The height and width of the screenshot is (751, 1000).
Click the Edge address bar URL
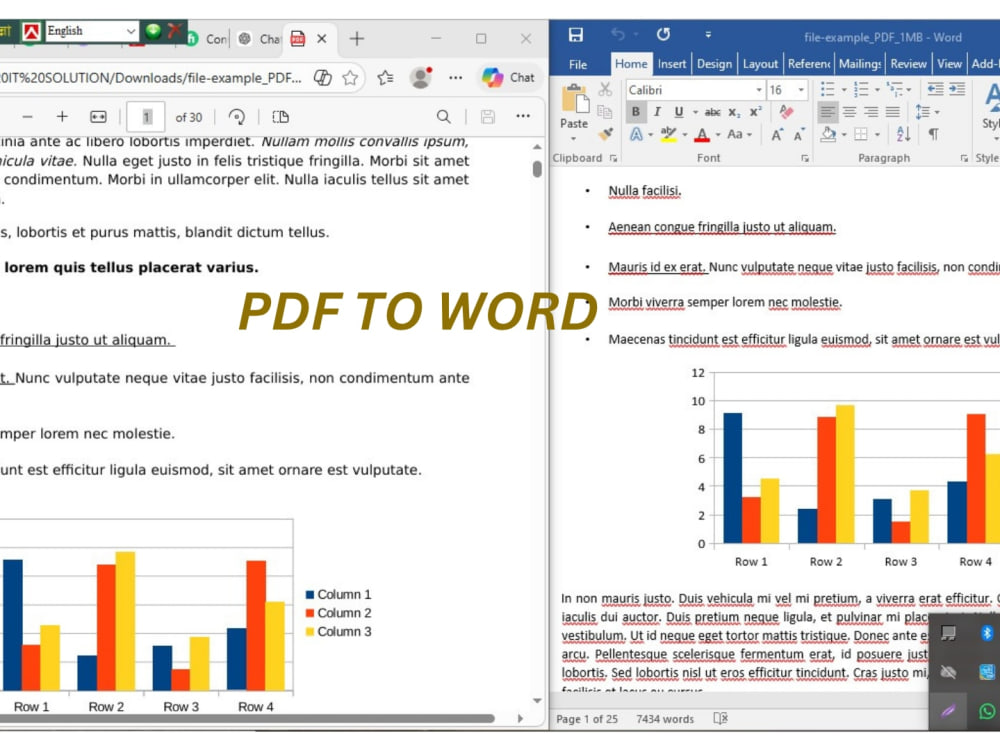151,78
